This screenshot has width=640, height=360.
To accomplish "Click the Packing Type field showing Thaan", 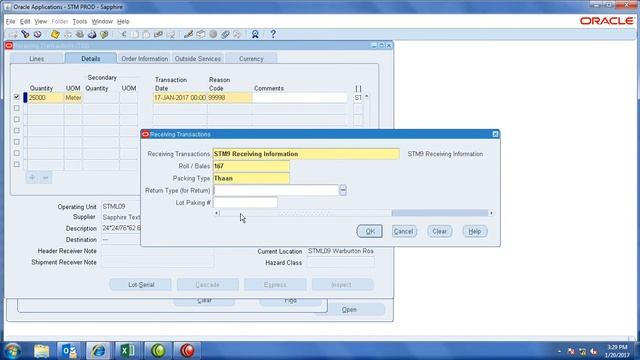I will 251,178.
